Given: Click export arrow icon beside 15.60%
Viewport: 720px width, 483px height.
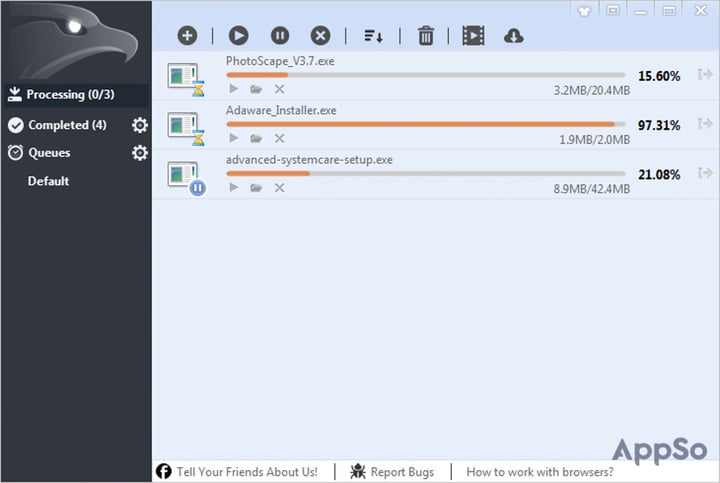Looking at the screenshot, I should tap(705, 74).
